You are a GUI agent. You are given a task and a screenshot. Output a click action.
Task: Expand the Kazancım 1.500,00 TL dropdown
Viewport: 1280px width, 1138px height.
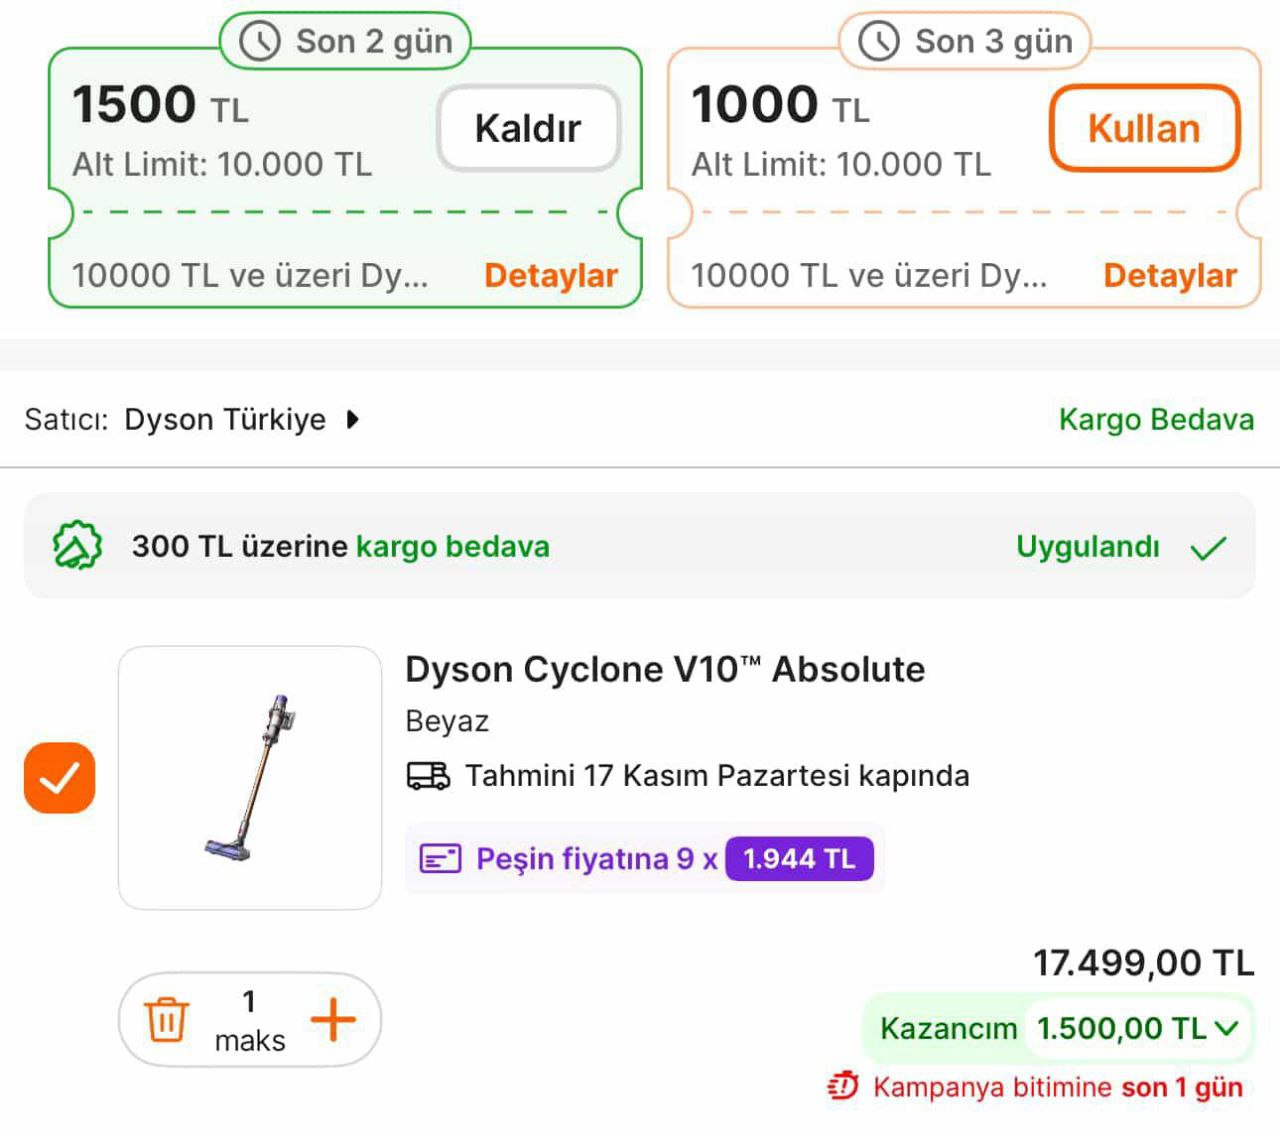click(x=1227, y=1028)
